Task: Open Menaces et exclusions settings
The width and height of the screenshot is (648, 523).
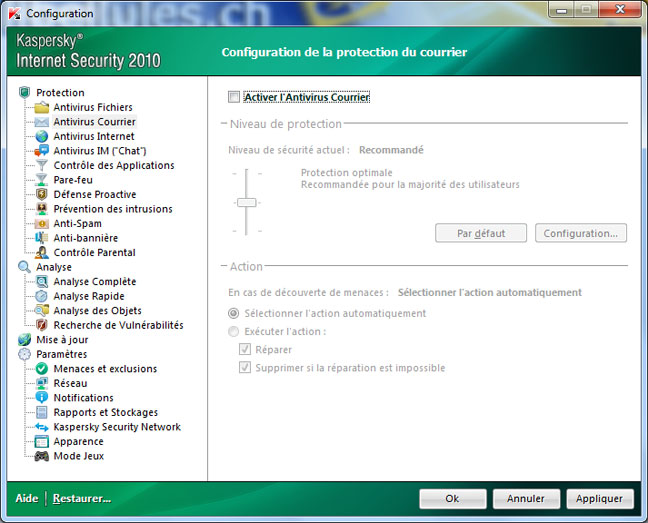Action: 105,369
